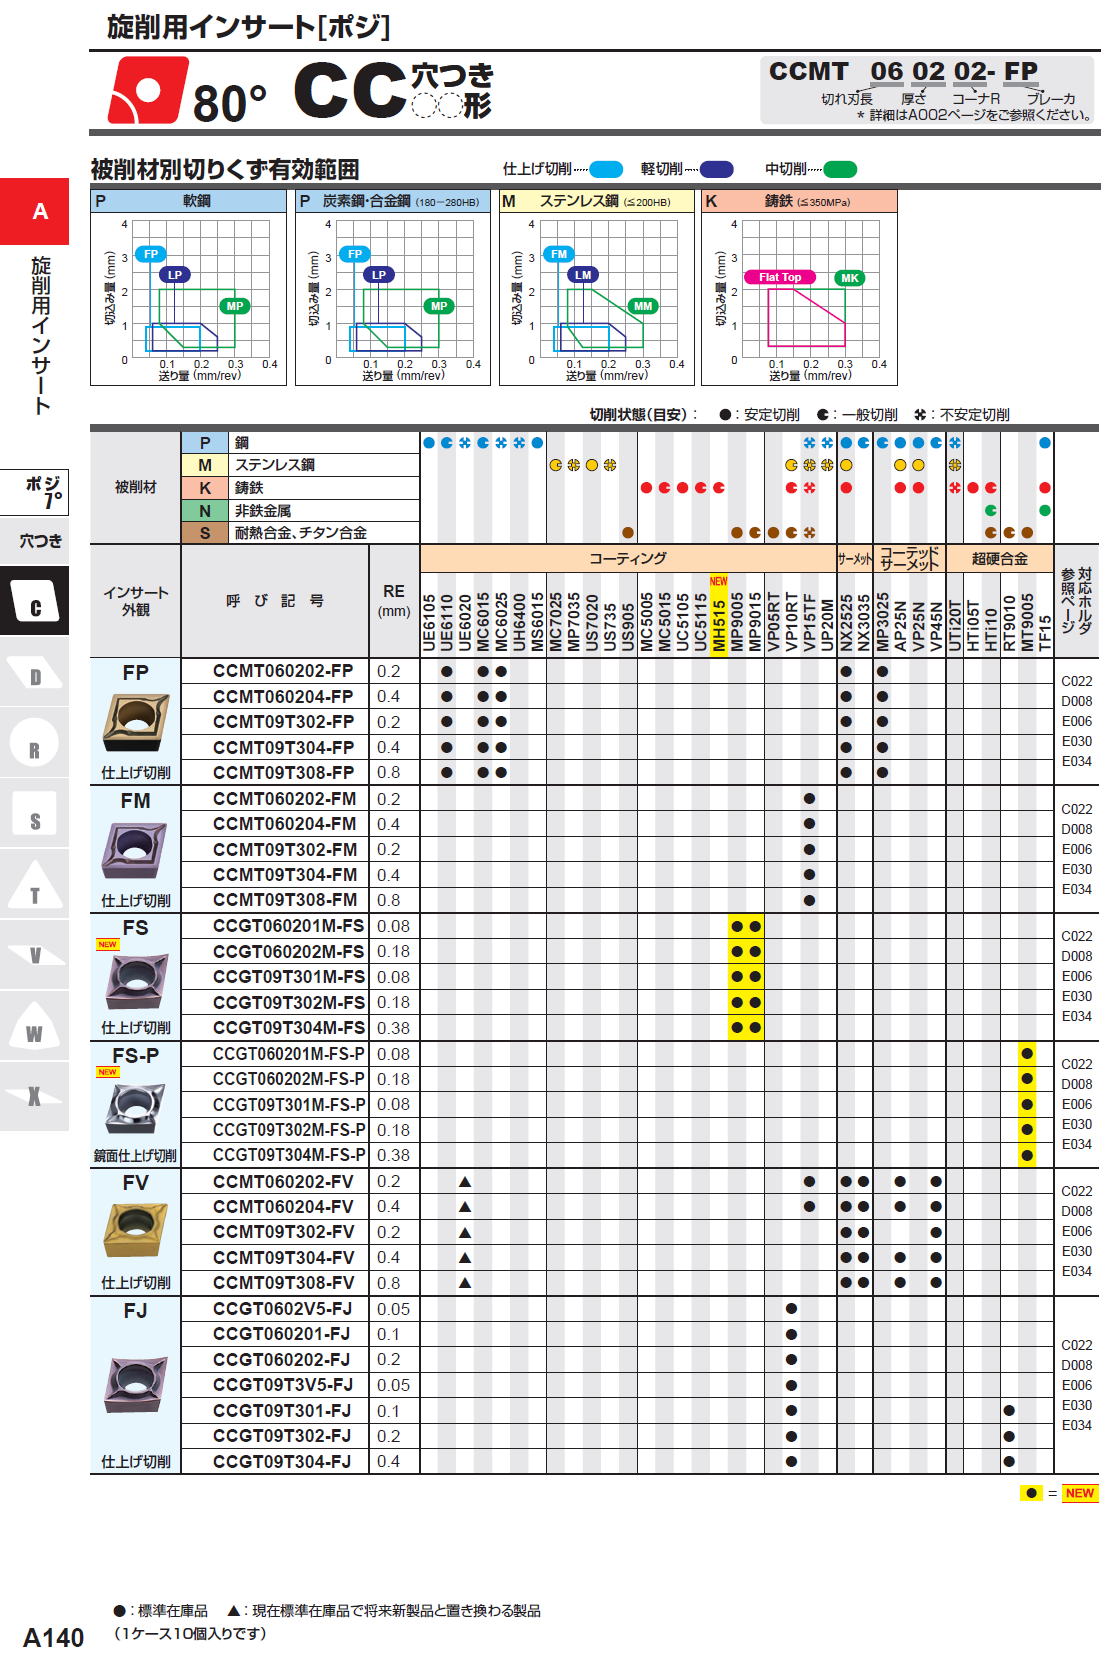The image size is (1117, 1662).
Task: Select the V shape sidebar icon
Action: click(34, 956)
